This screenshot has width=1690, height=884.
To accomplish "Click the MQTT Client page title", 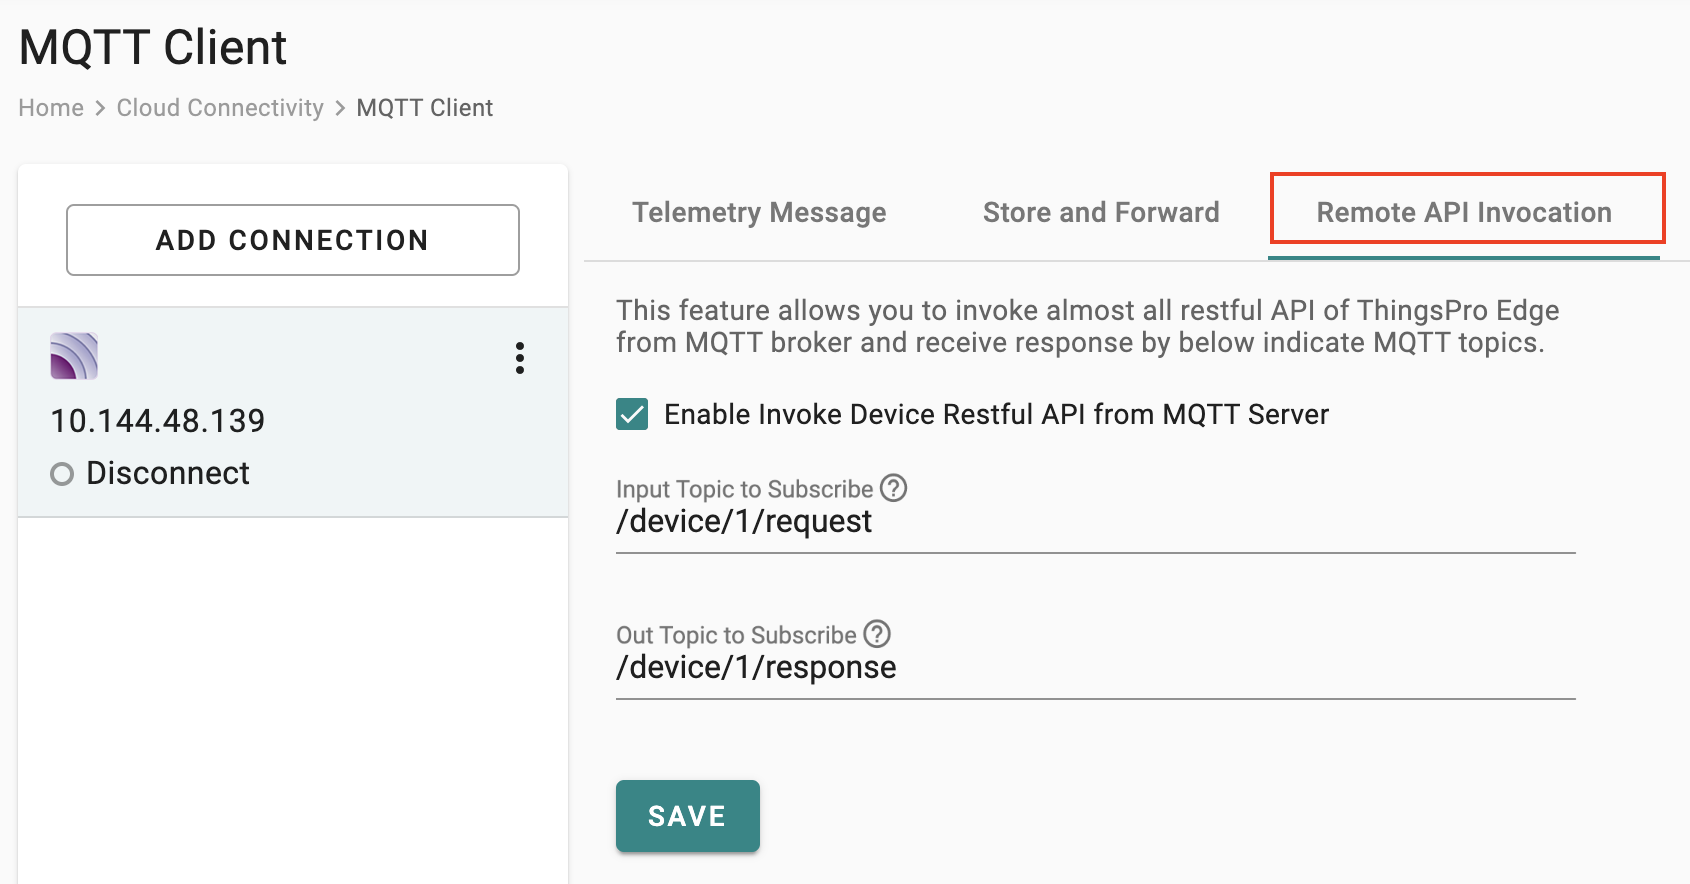I will coord(153,47).
